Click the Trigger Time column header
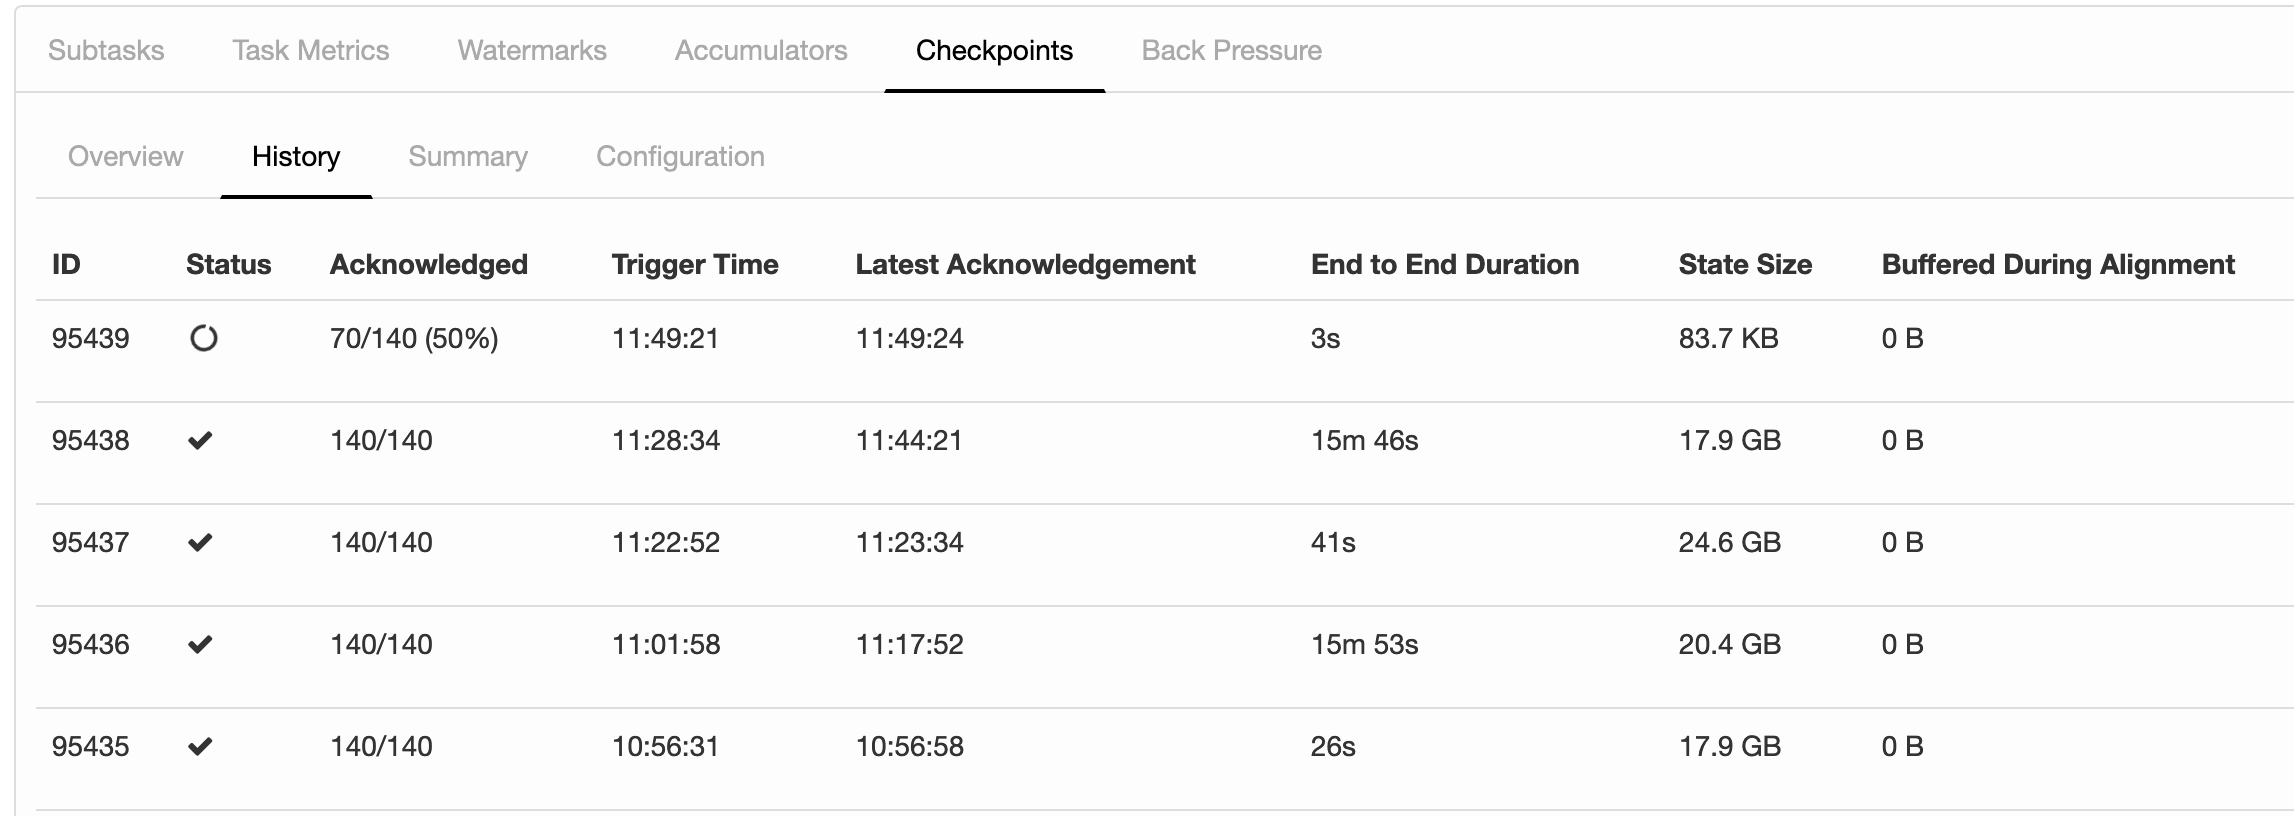 tap(695, 265)
